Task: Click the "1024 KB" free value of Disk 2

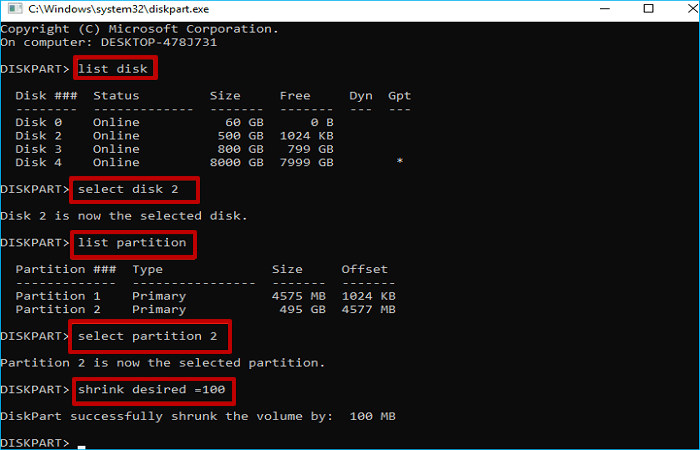Action: (x=306, y=136)
